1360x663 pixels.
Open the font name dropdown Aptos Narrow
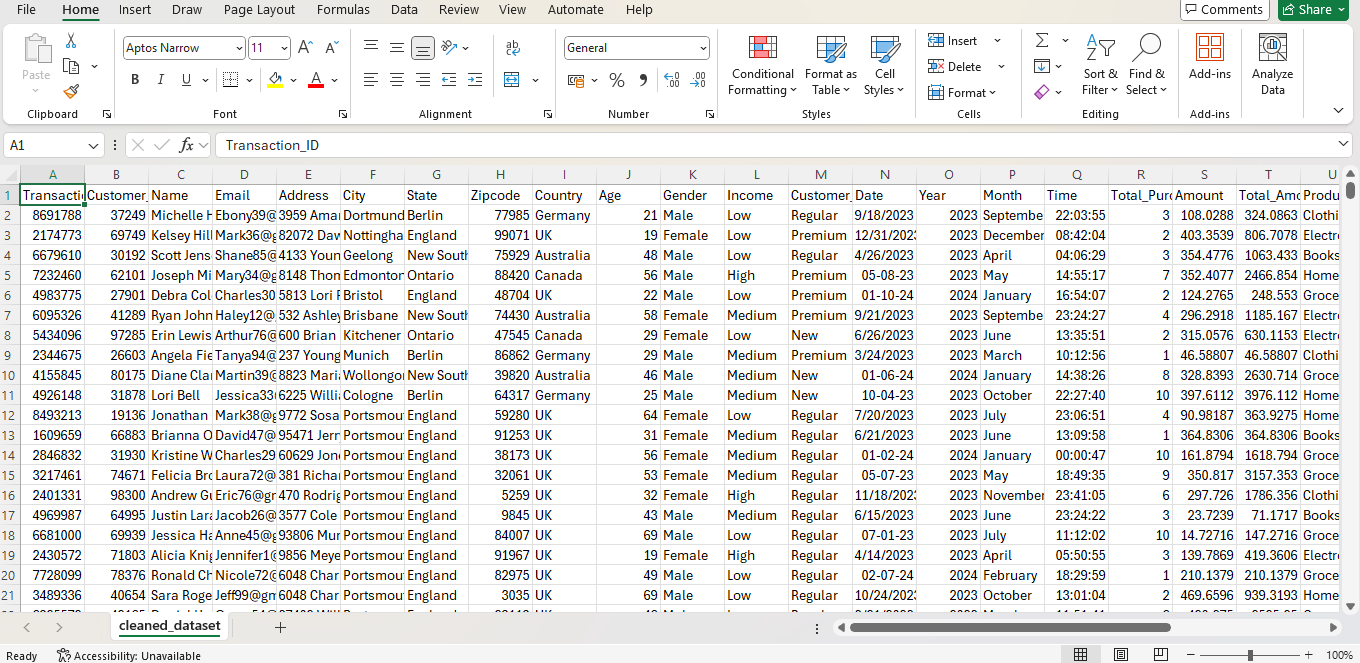coord(238,48)
